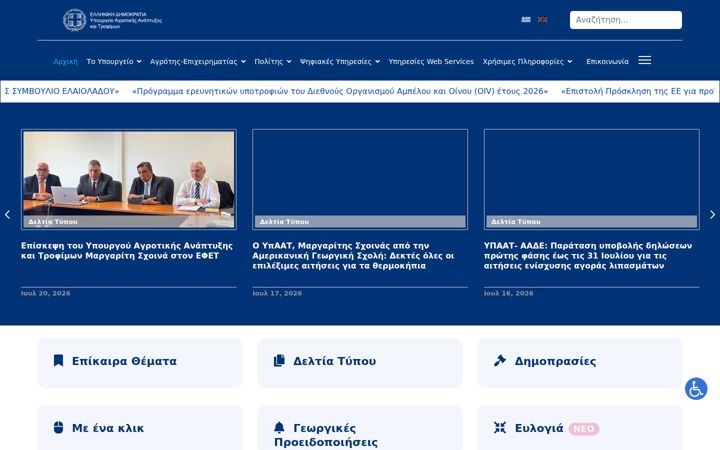Click the date Ιουλ 17, 2026

(x=277, y=293)
